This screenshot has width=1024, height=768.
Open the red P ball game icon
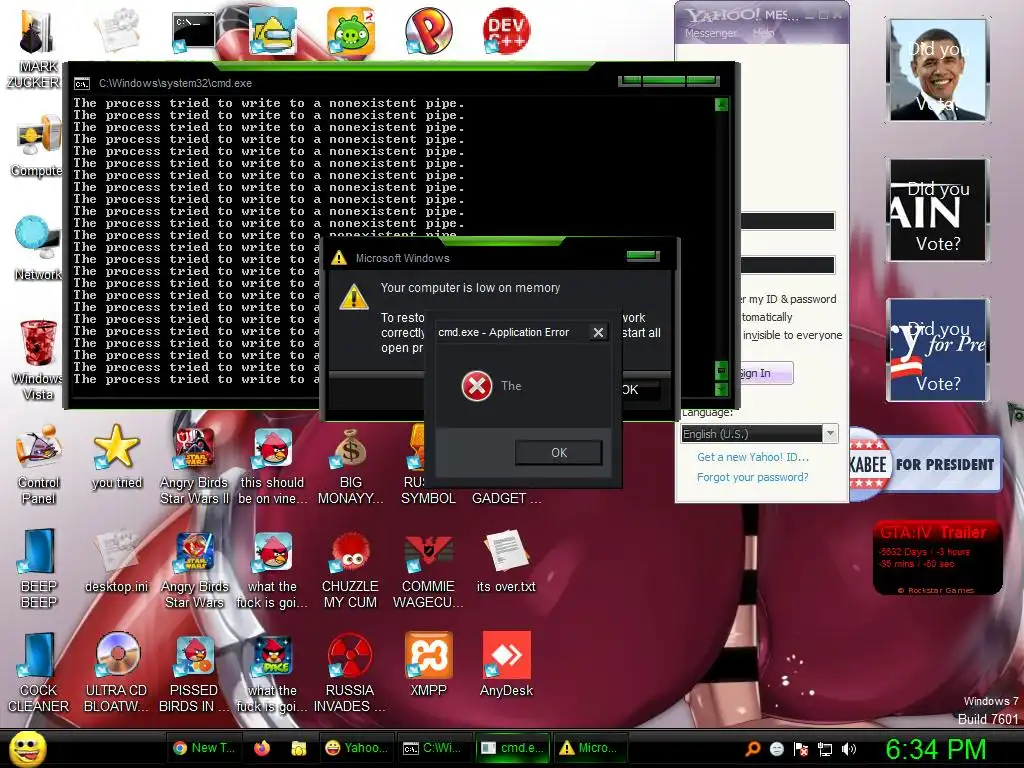tap(428, 31)
